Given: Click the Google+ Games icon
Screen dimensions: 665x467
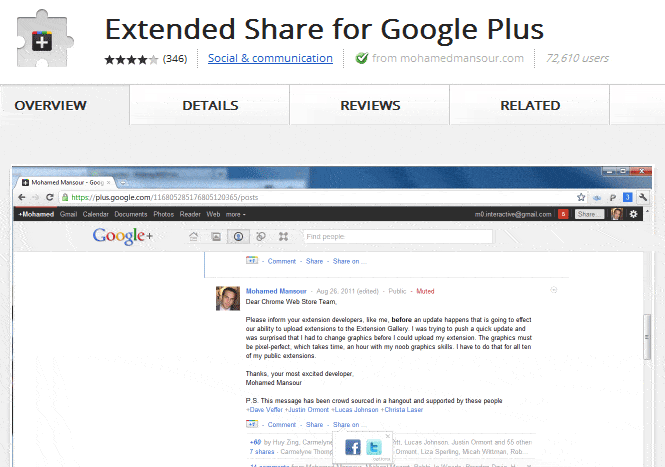Looking at the screenshot, I should 283,236.
